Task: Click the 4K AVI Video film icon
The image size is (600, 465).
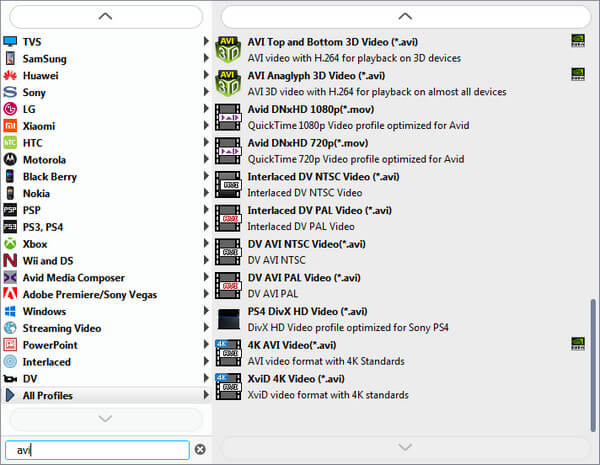Action: [x=228, y=353]
